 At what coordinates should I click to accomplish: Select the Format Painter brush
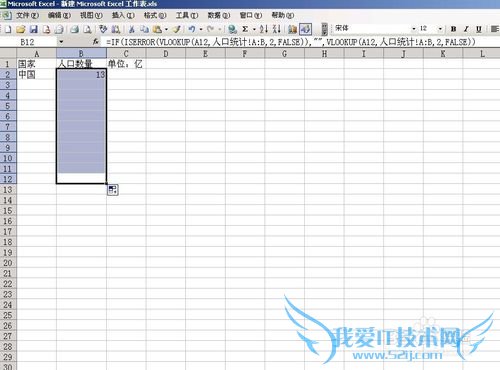coord(177,29)
